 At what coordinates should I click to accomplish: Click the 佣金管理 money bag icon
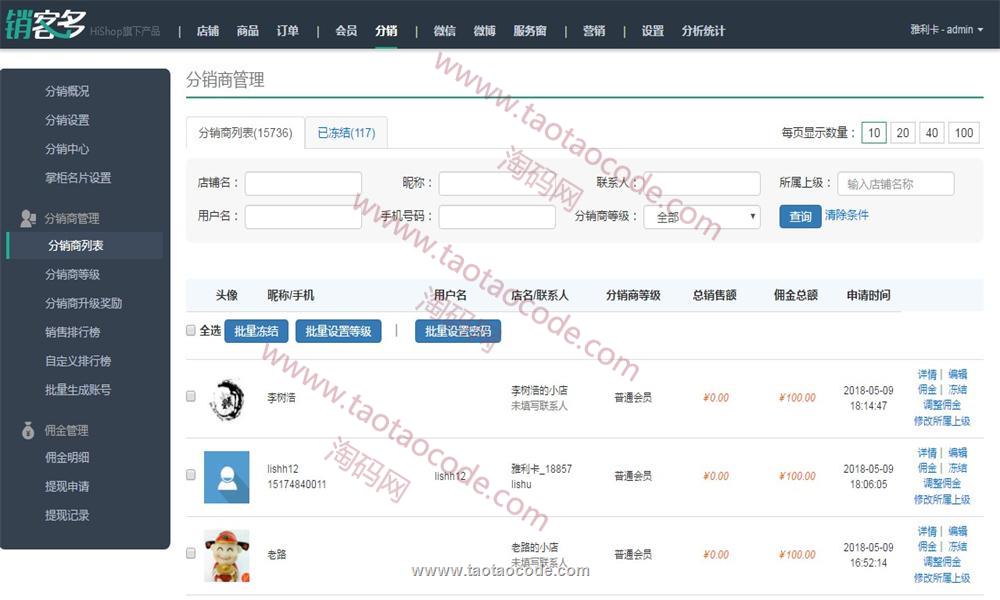point(28,431)
